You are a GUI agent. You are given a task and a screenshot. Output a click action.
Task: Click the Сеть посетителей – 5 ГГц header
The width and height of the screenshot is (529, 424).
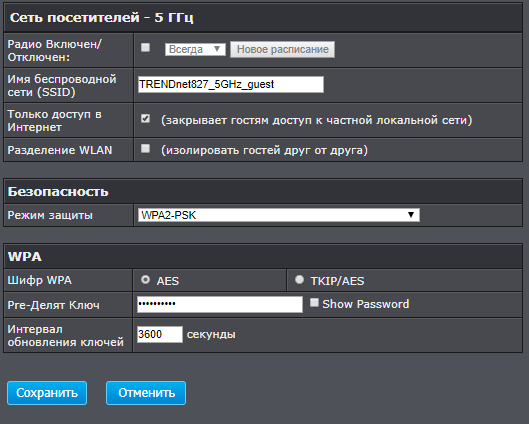[x=263, y=18]
